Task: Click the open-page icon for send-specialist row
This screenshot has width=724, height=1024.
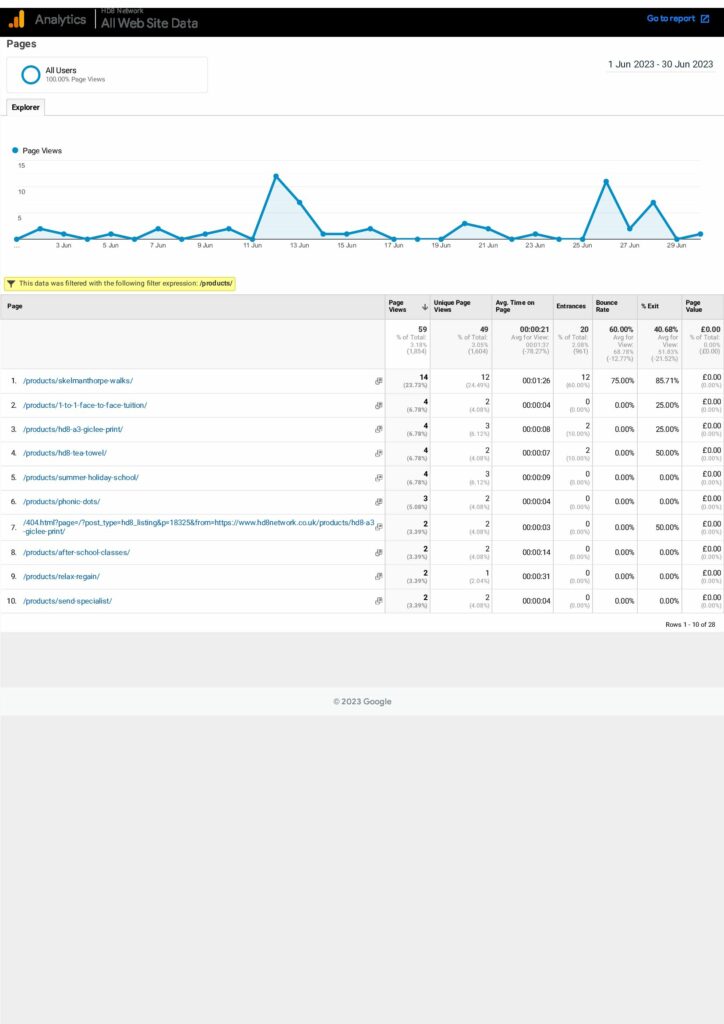Action: (x=379, y=601)
